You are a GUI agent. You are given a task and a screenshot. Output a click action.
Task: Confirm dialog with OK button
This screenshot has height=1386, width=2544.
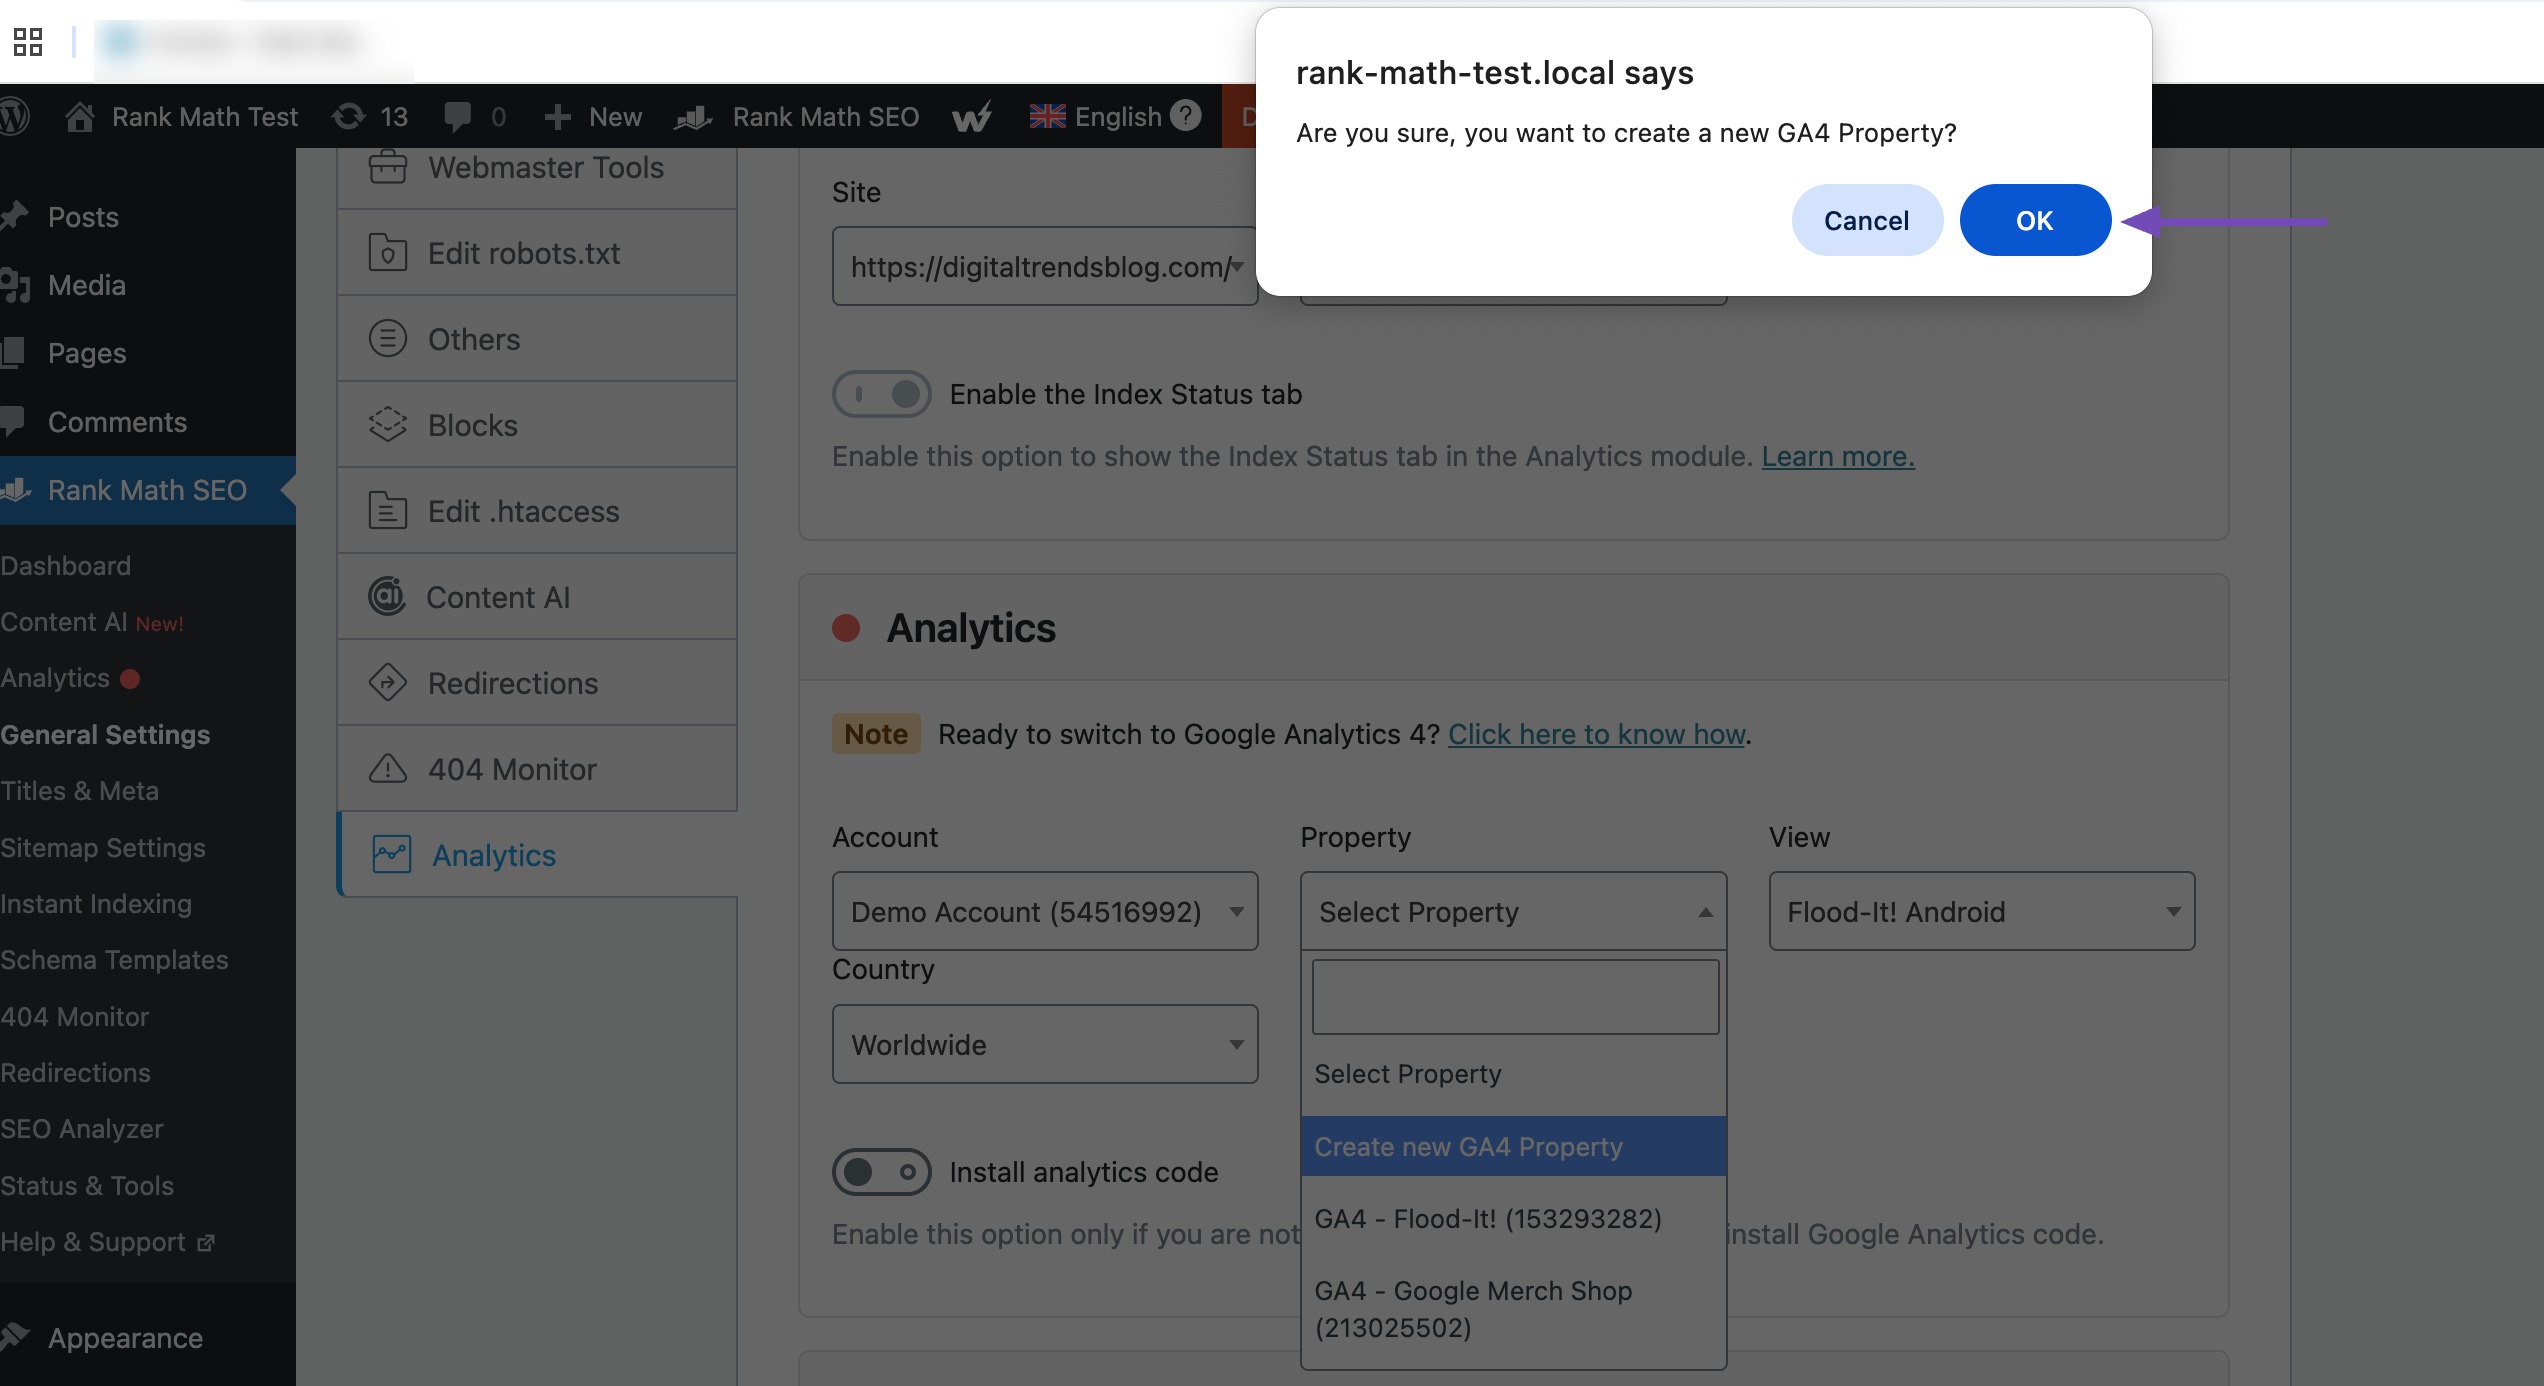(2034, 220)
